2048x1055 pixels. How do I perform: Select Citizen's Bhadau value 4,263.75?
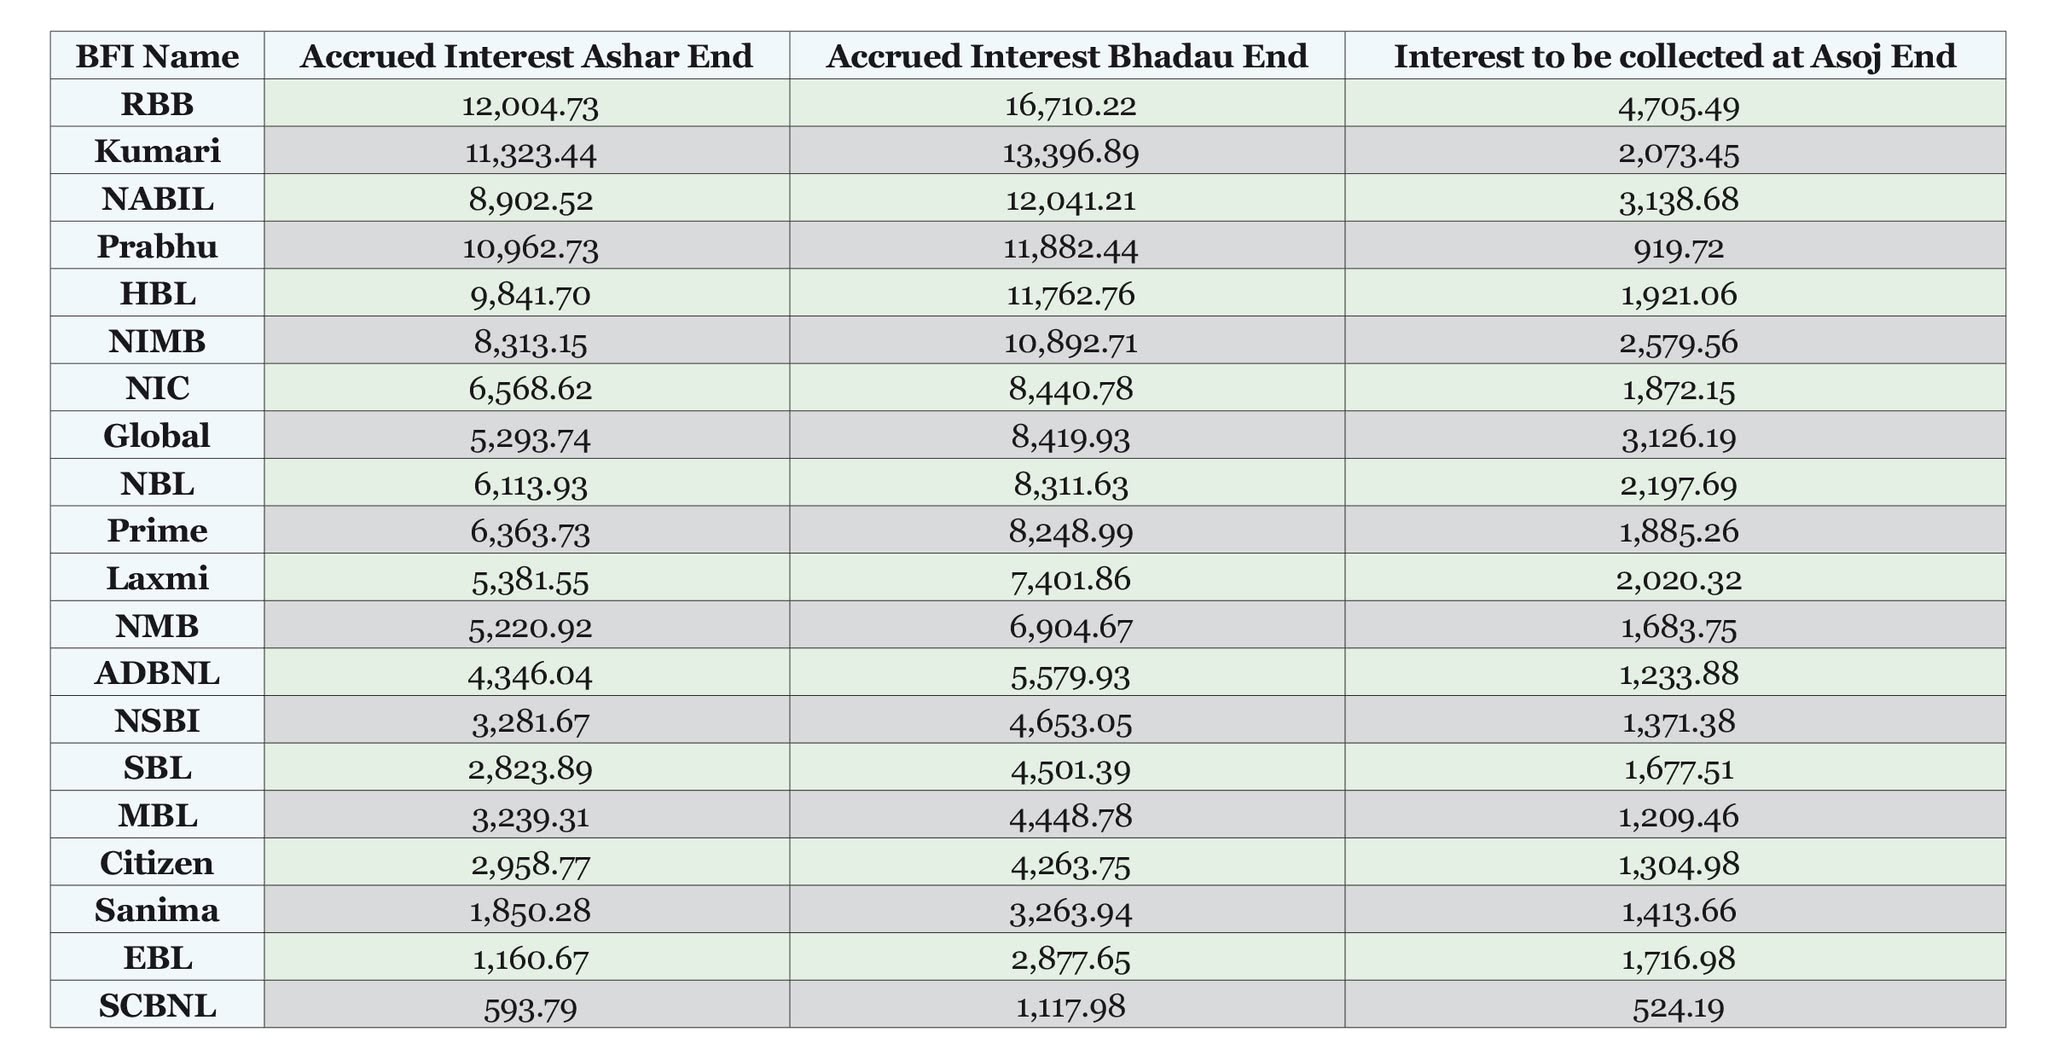point(1070,863)
